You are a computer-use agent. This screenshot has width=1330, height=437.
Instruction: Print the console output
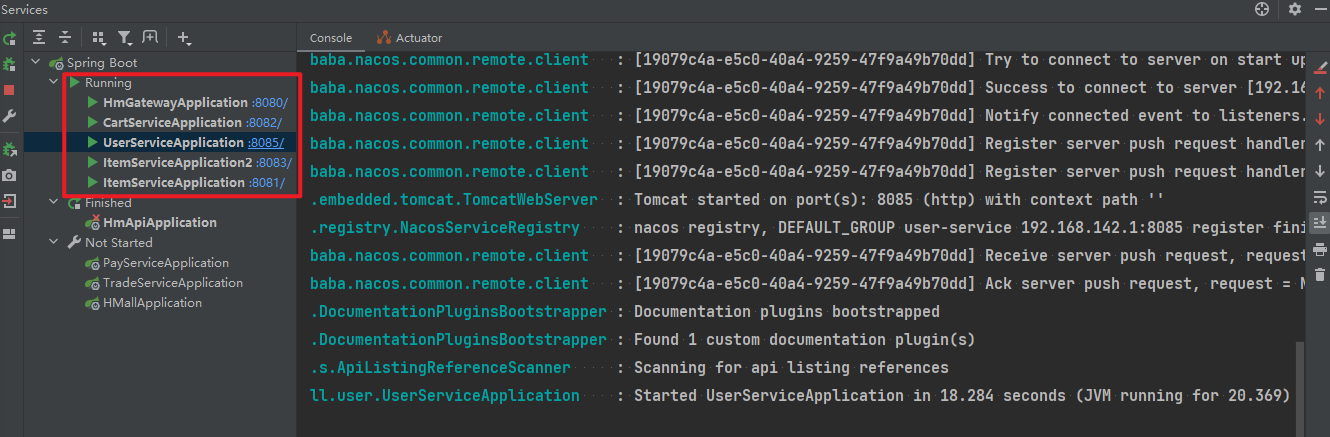pos(1320,248)
